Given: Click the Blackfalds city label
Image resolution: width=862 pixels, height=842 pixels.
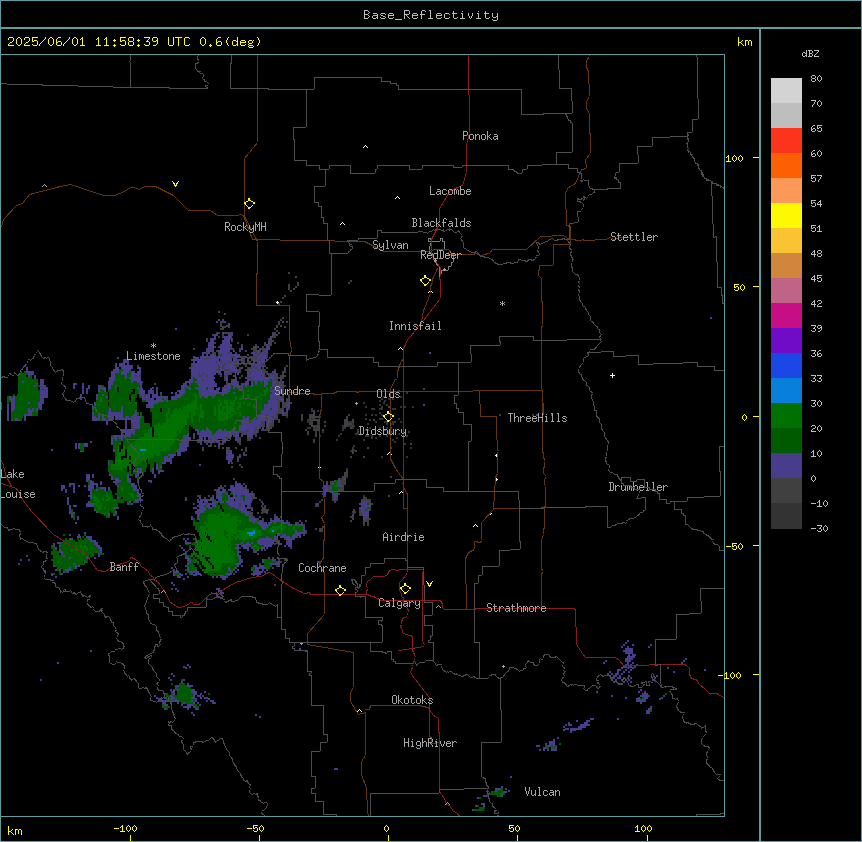Looking at the screenshot, I should [x=441, y=223].
